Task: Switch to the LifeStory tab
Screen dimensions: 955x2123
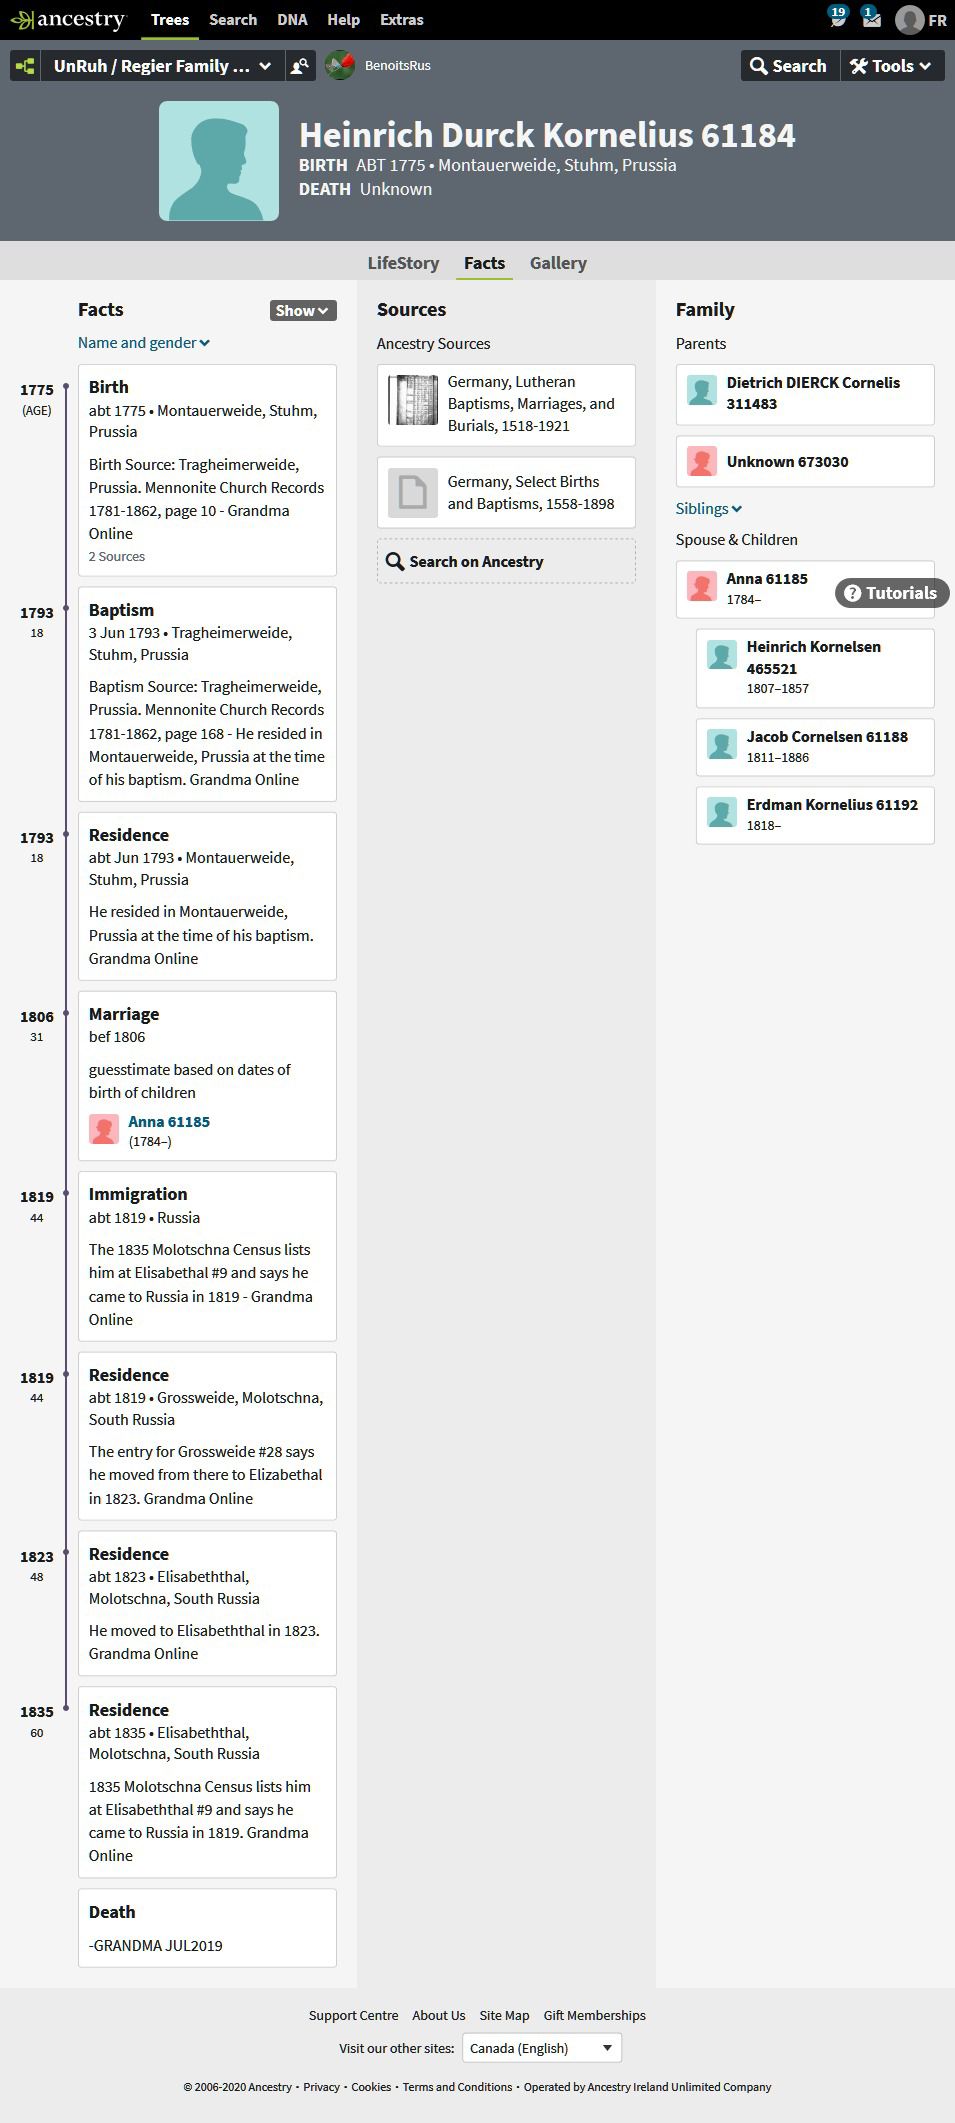Action: click(403, 263)
